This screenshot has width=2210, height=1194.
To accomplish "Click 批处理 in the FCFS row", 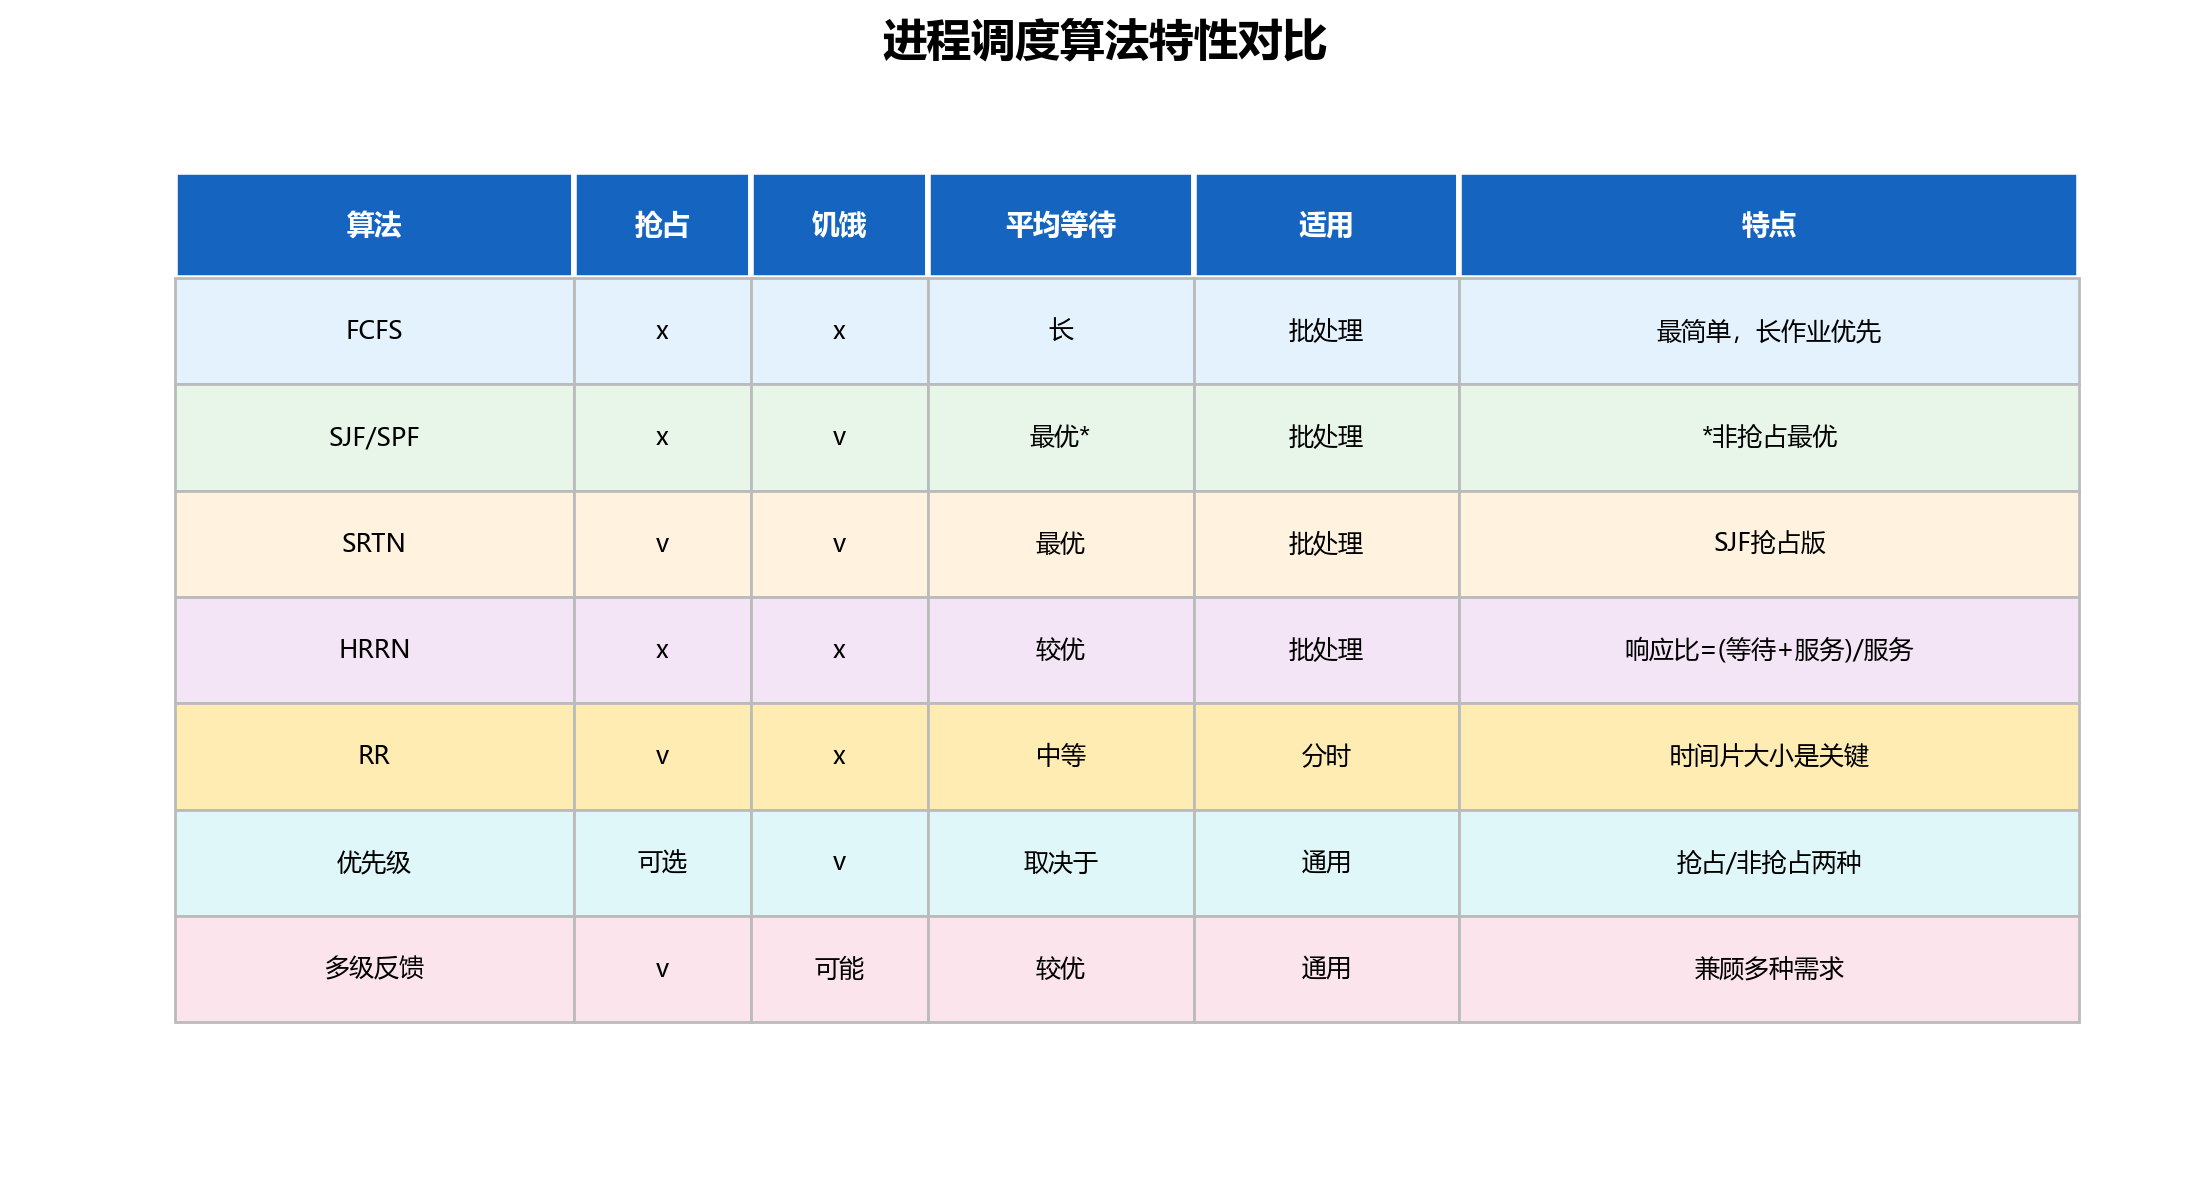I will point(1326,331).
